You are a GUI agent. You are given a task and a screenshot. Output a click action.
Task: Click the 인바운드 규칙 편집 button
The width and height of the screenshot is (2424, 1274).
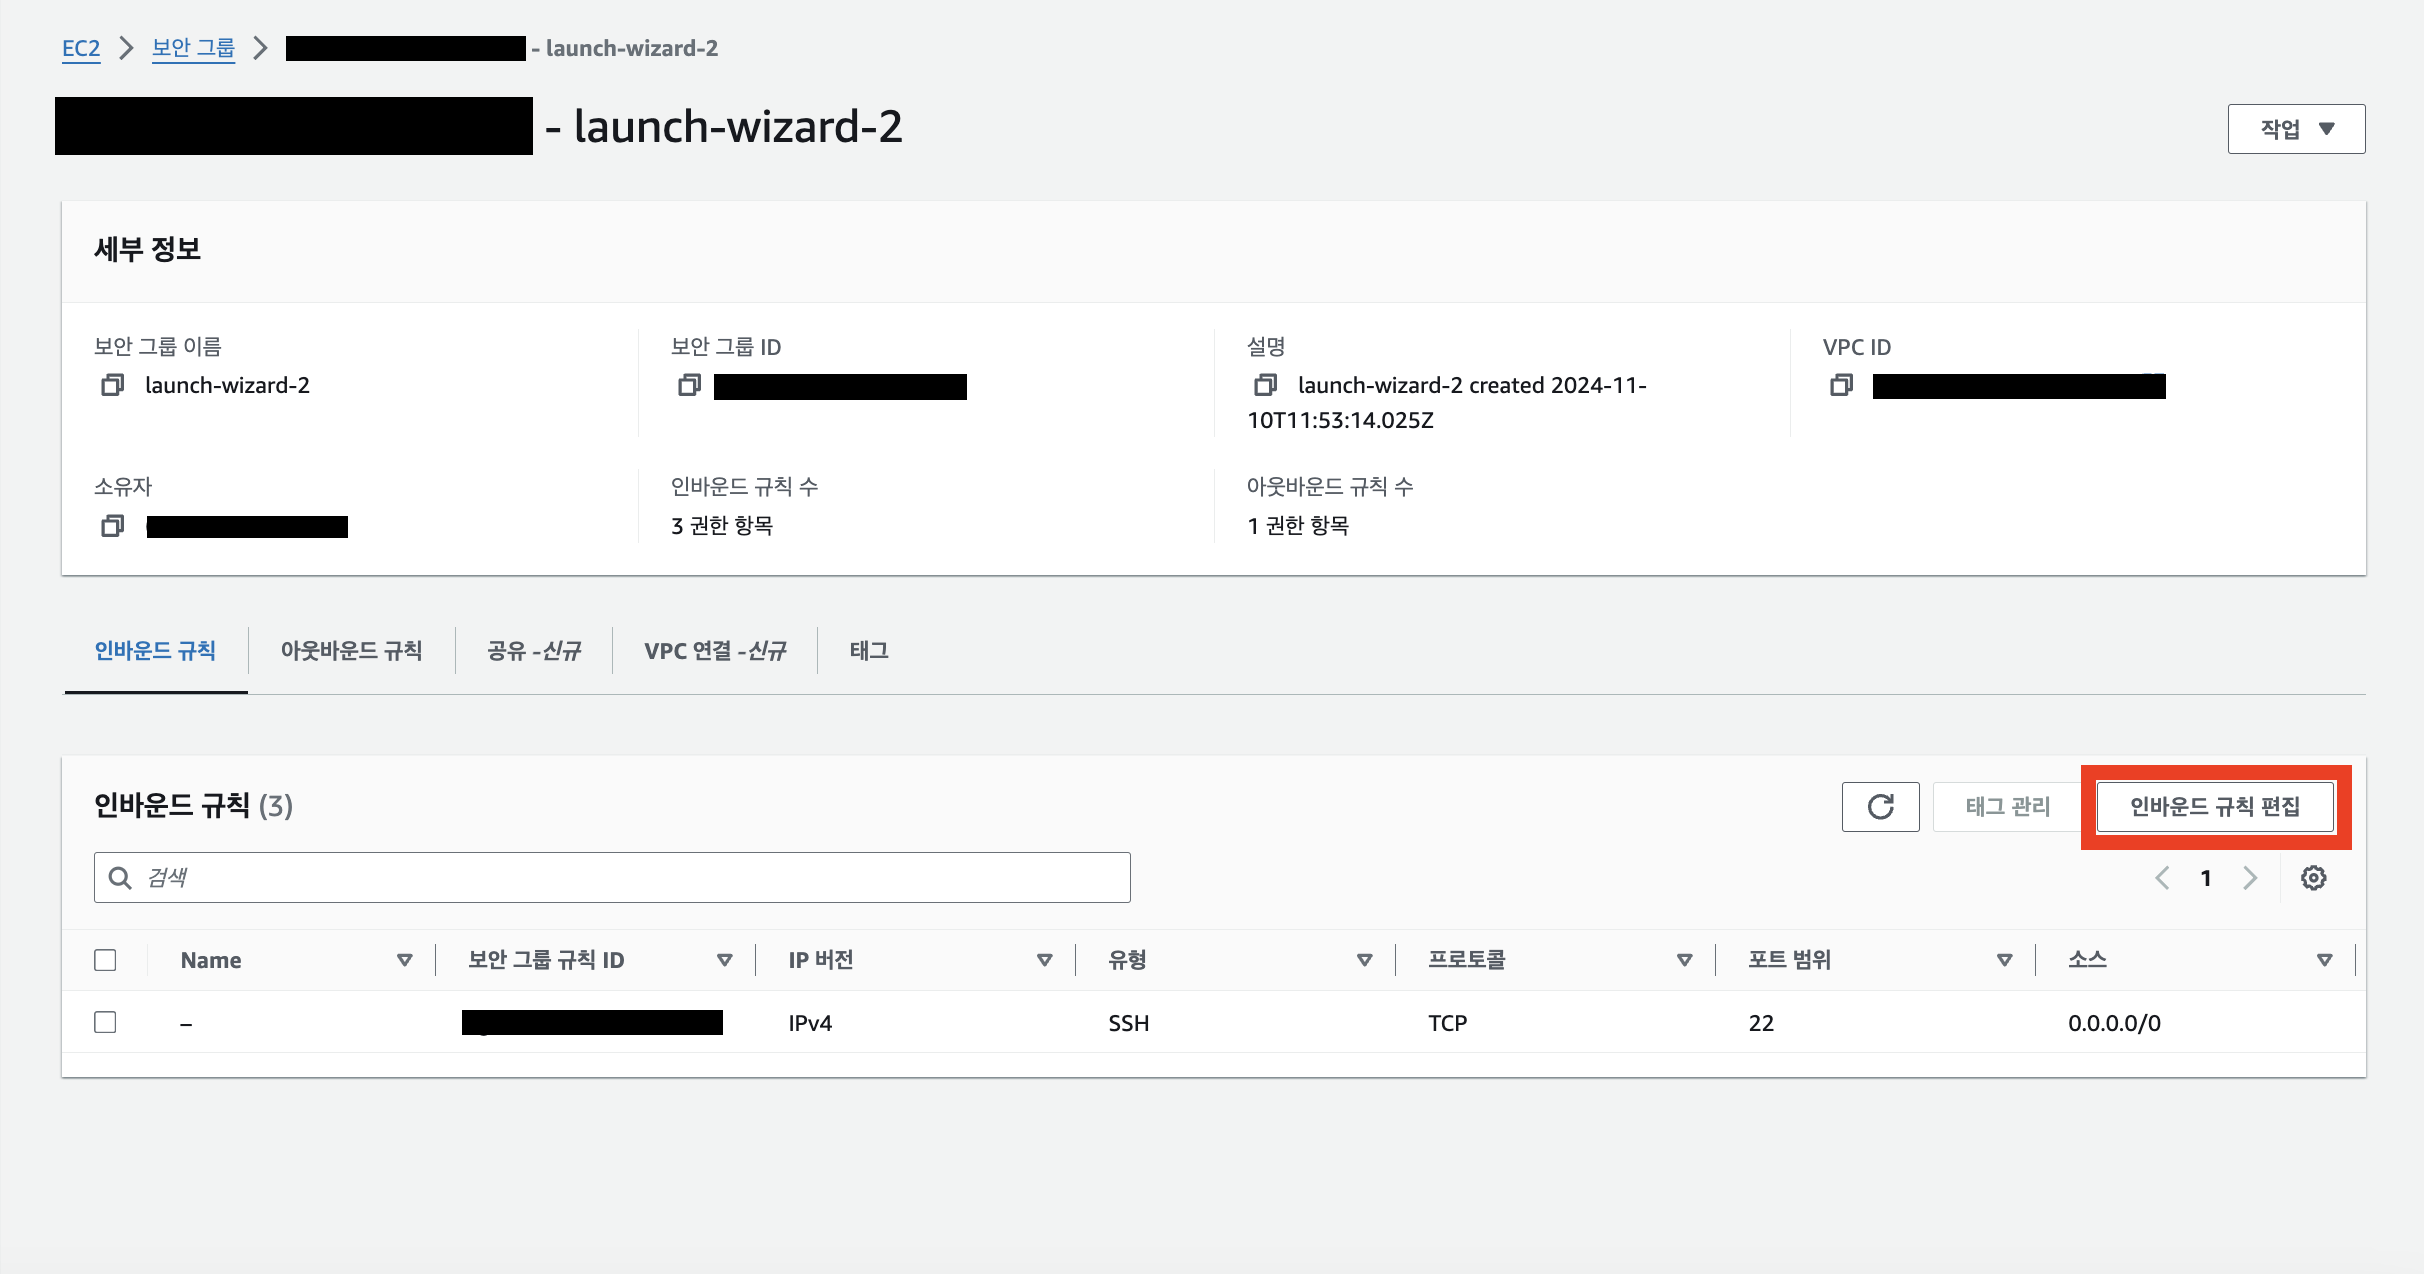click(x=2216, y=807)
